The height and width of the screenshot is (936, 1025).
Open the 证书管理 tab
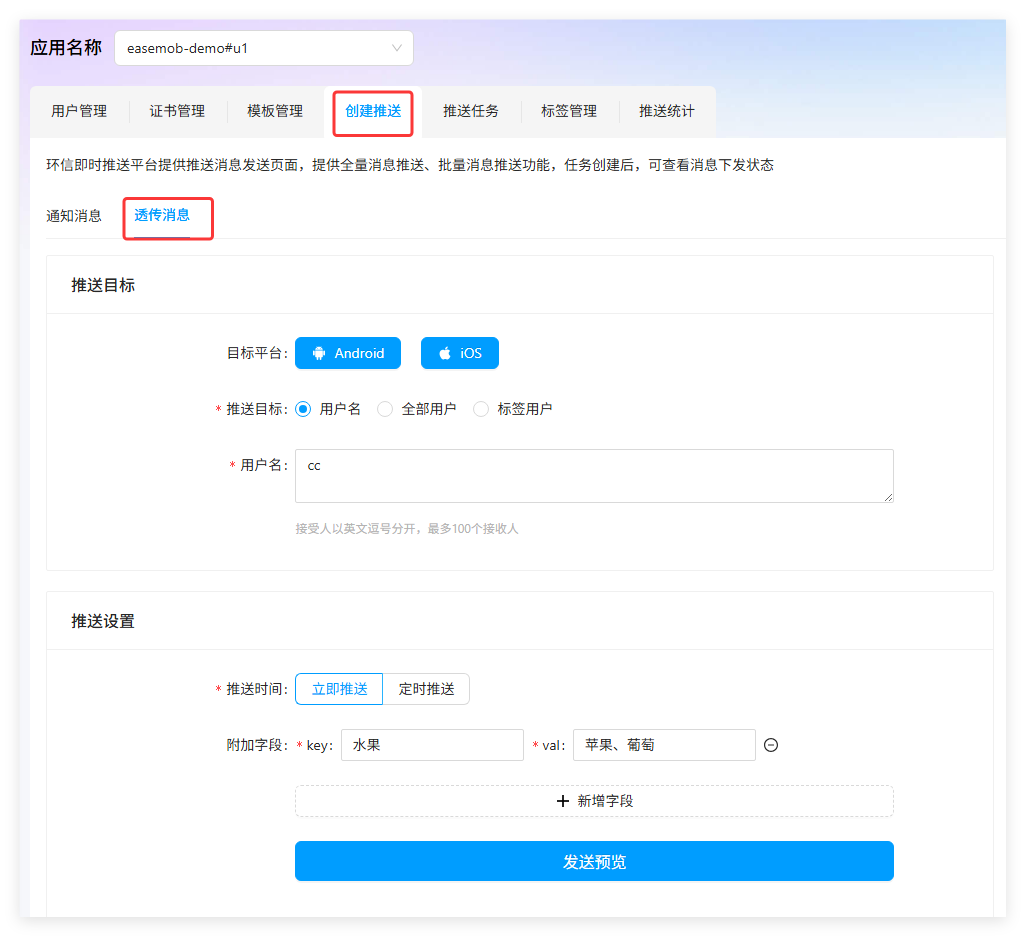point(177,111)
